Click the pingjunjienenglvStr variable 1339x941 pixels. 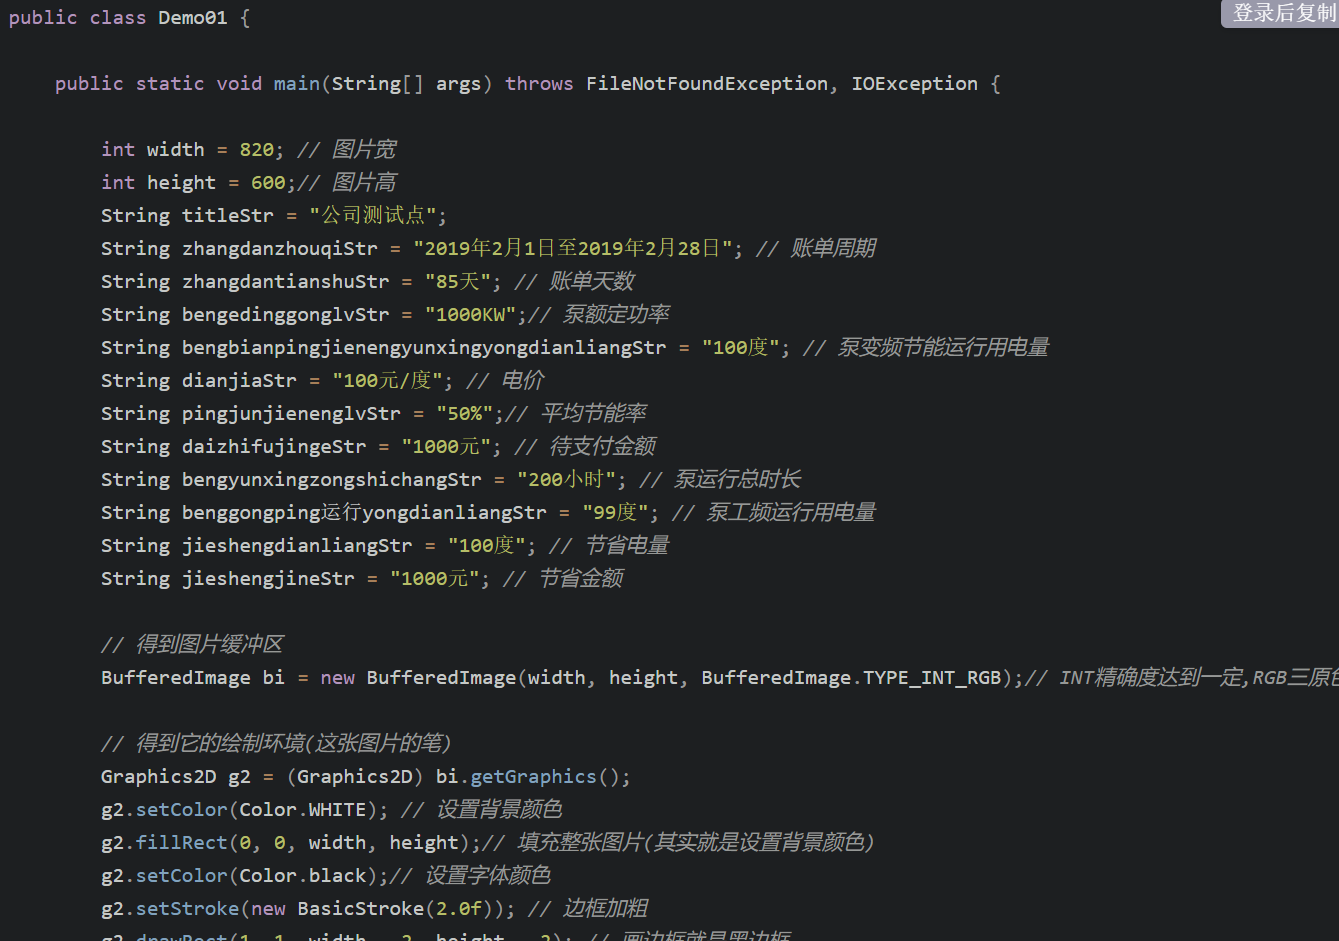(291, 414)
